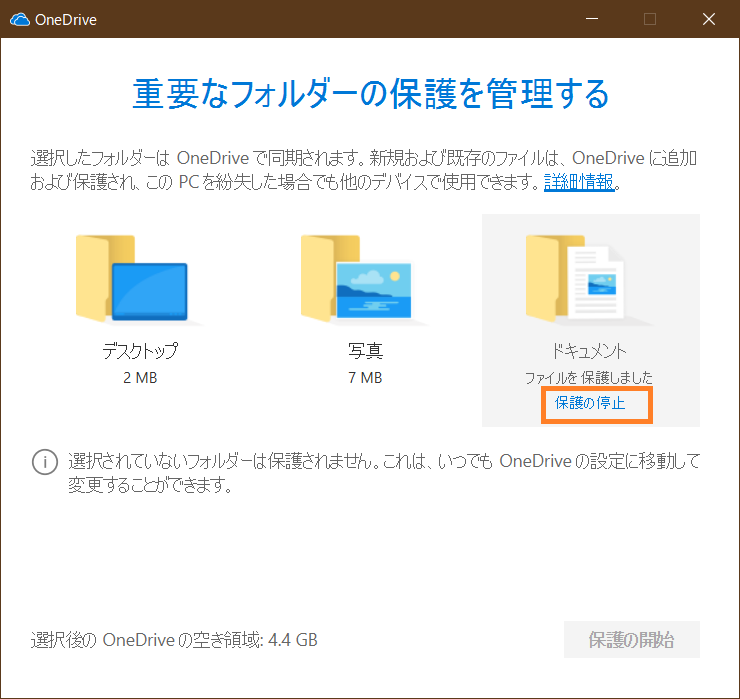Close the OneDrive window

pyautogui.click(x=709, y=19)
